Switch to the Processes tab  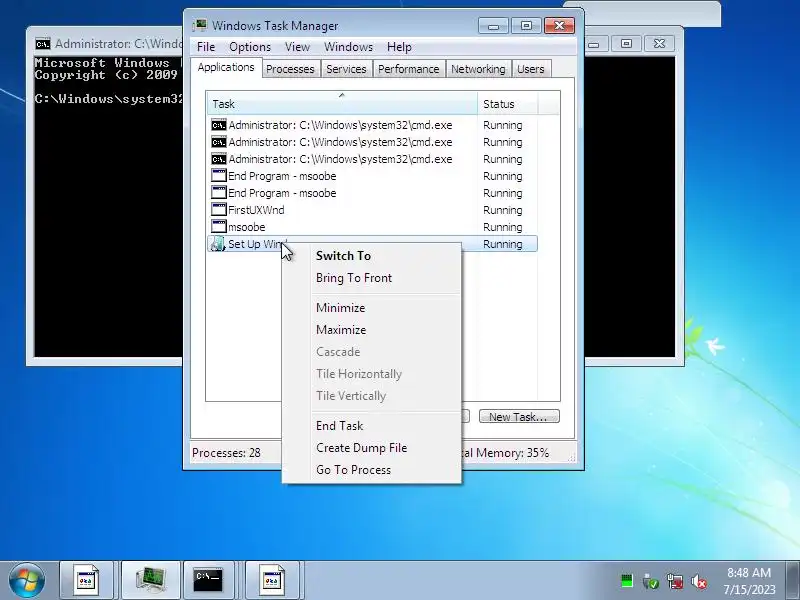tap(290, 69)
